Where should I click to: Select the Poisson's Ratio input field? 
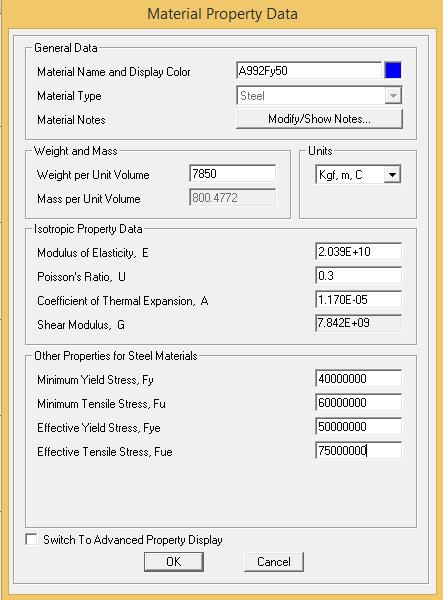[x=358, y=276]
